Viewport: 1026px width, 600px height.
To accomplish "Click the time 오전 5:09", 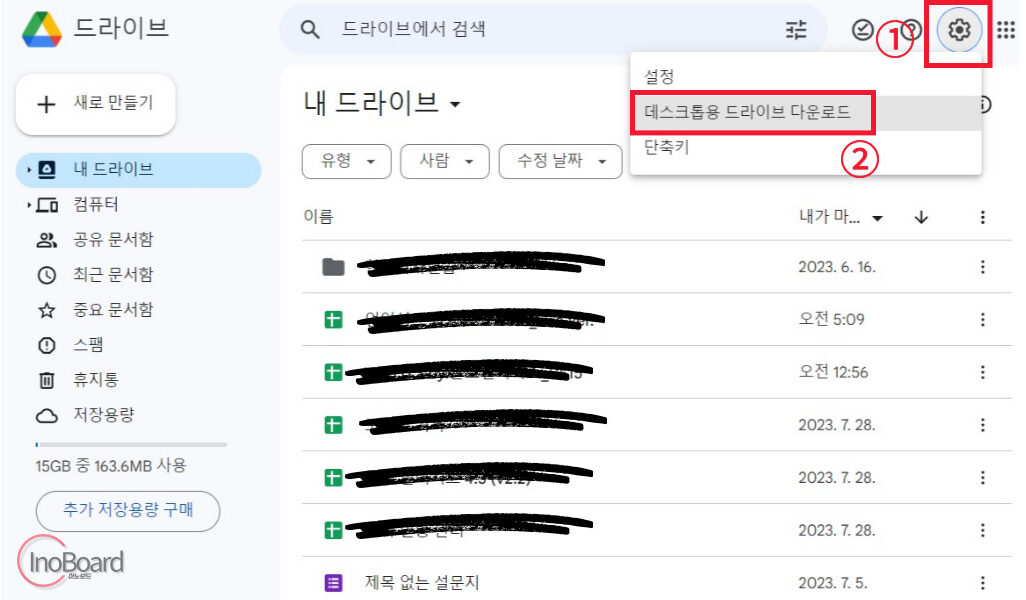I will click(831, 319).
